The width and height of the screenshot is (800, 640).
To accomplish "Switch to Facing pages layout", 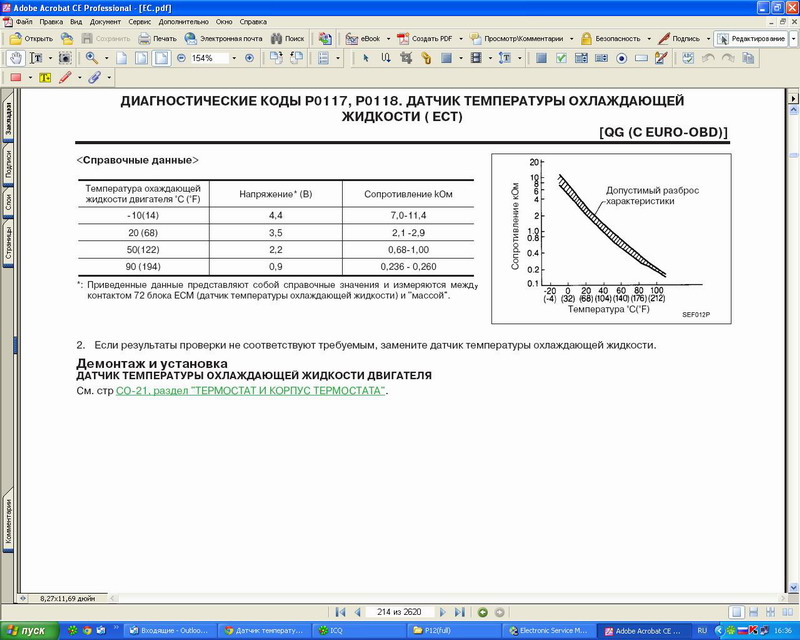I will point(788,612).
